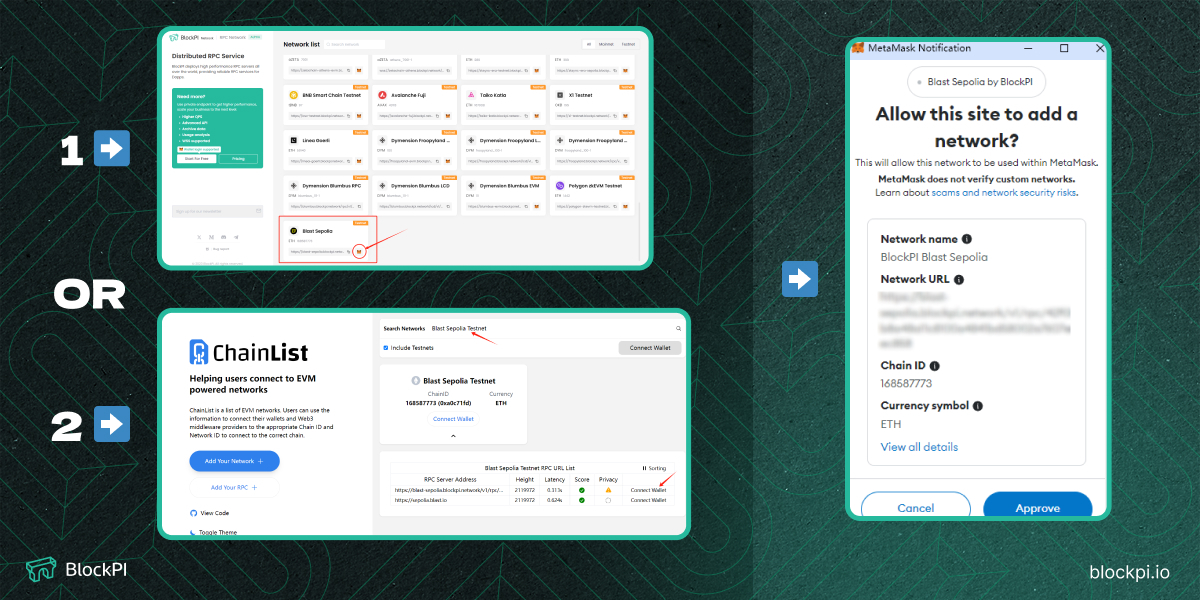Click privacy warning icon in blockpi RPC row
This screenshot has height=600, width=1200.
(x=608, y=490)
